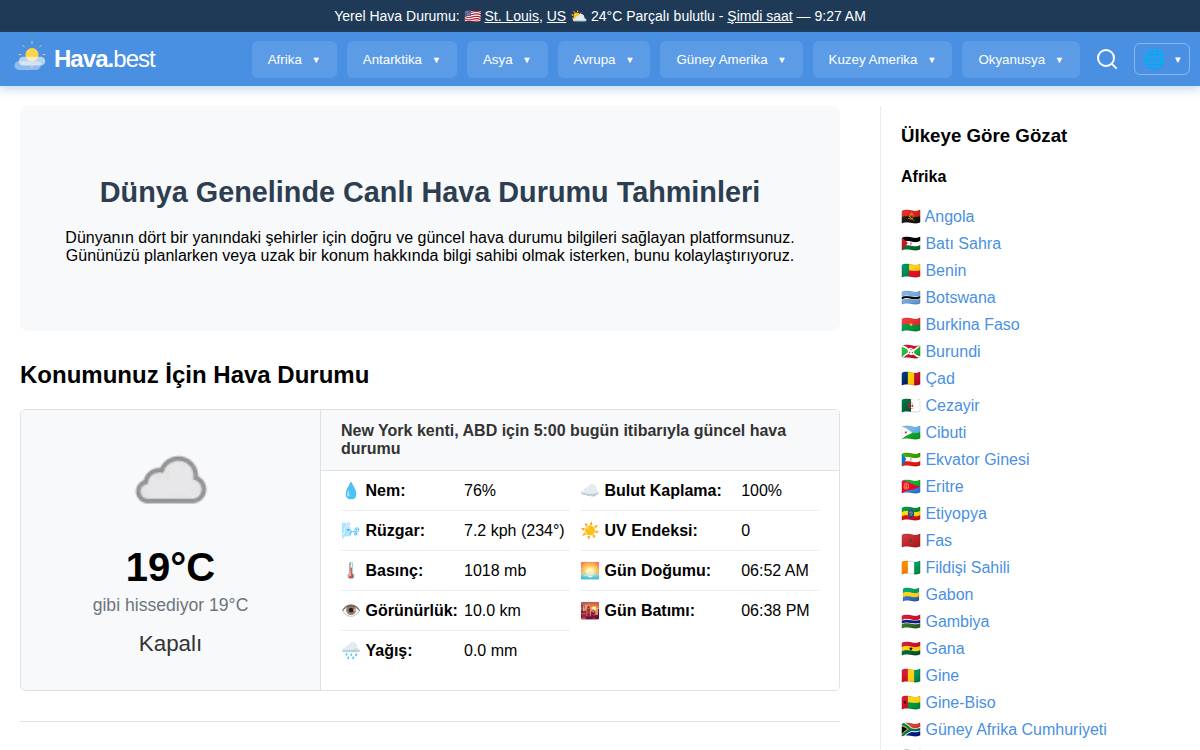Click the 19°C temperature reading
The image size is (1200, 750).
170,567
